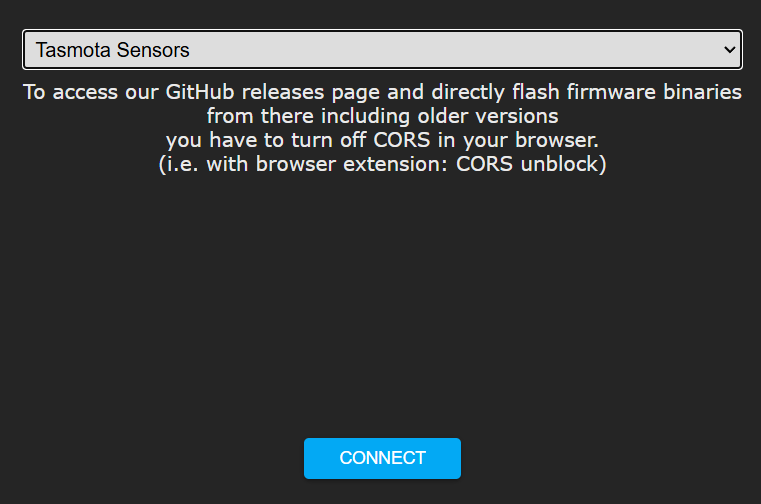
Task: Click the "from there including" text
Action: (294, 115)
